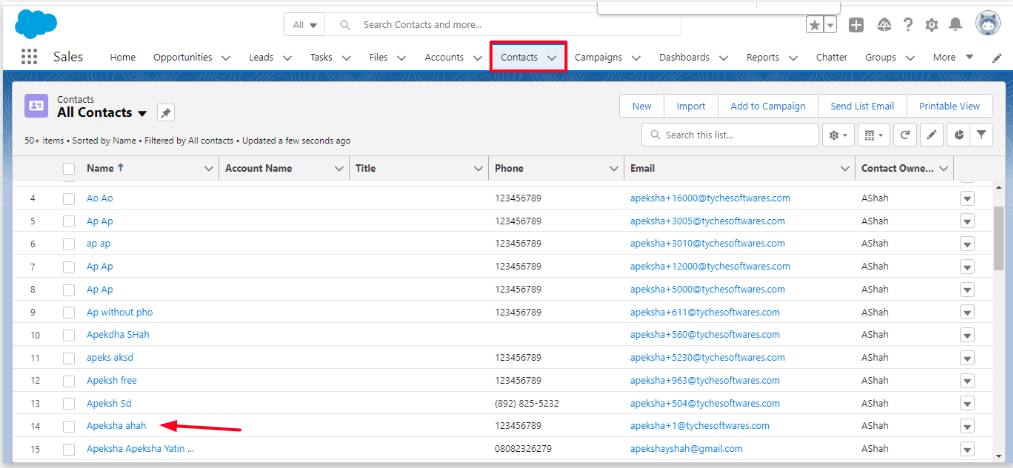Image resolution: width=1013 pixels, height=468 pixels.
Task: Select the checkbox for Ao Ao row
Action: [x=69, y=198]
